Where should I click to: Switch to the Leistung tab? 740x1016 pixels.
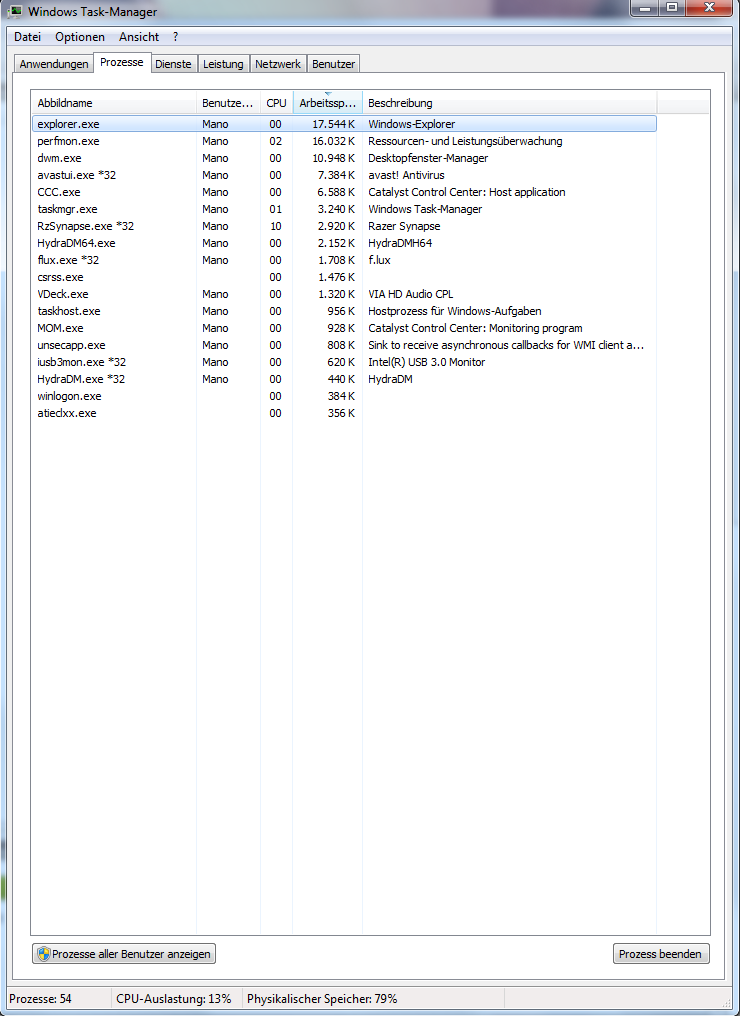[x=223, y=64]
